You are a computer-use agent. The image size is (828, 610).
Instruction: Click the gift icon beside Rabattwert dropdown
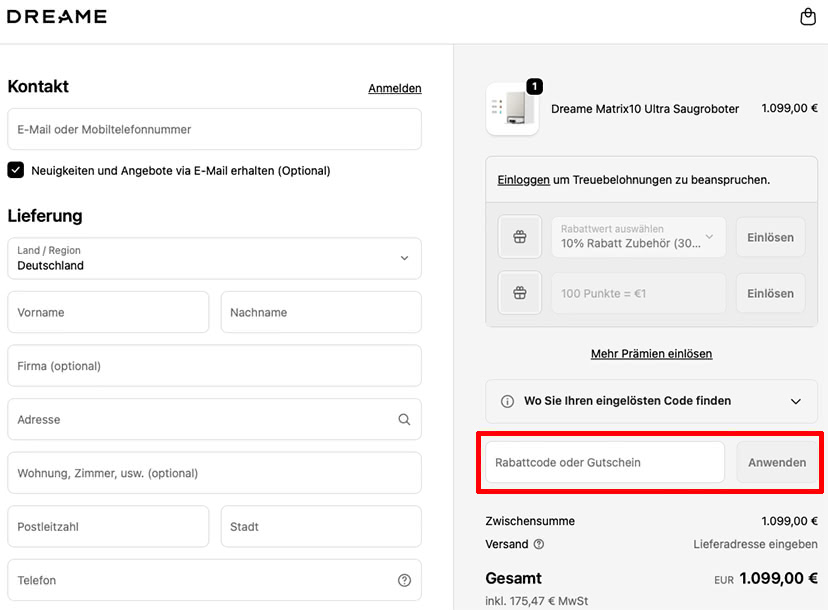[x=519, y=237]
